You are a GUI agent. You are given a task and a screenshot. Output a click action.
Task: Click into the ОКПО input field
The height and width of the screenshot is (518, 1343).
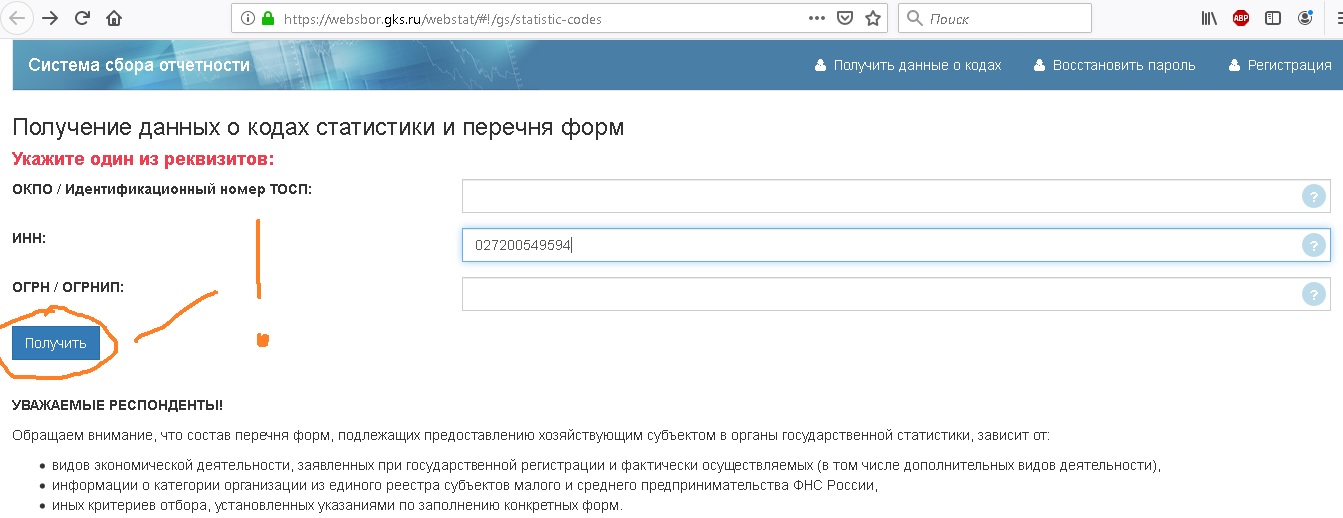click(x=880, y=197)
